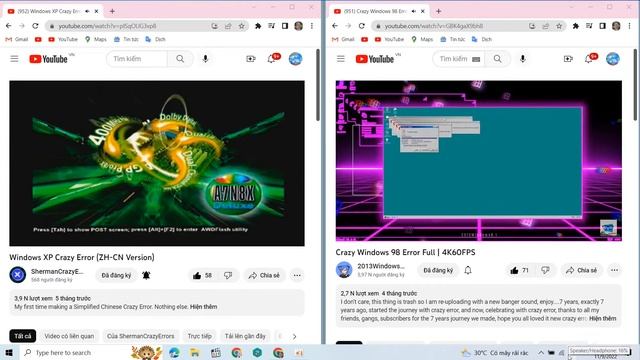640x360 pixels.
Task: Open Windows Start menu
Action: (9, 353)
